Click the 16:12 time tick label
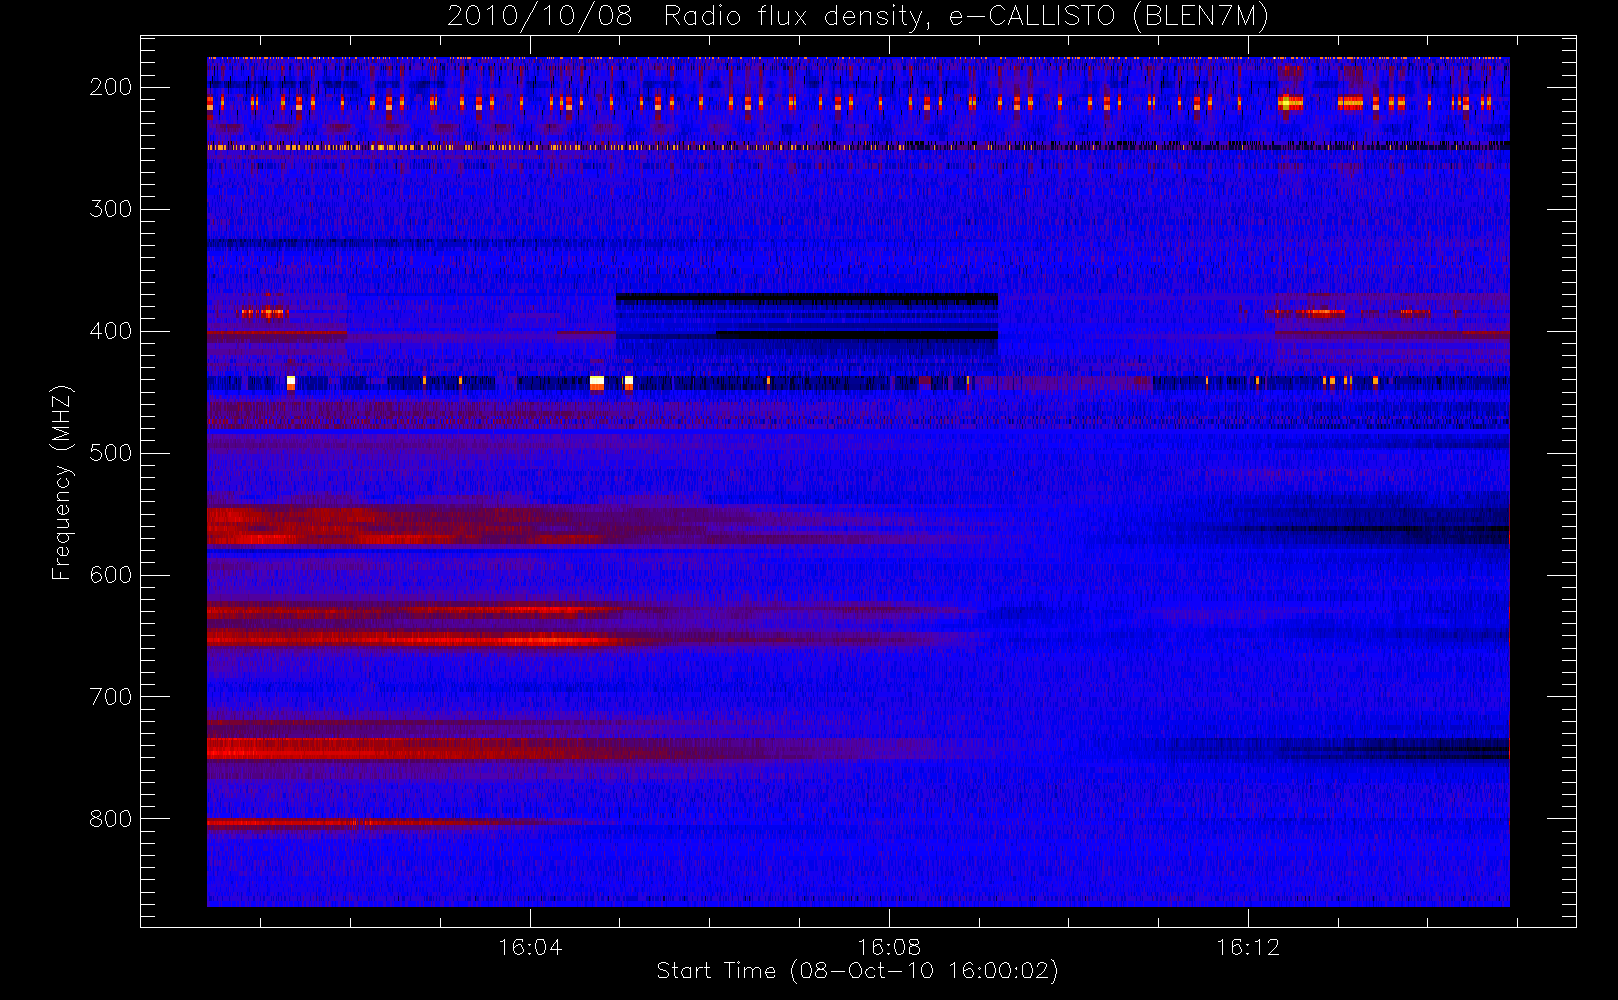 [x=1248, y=946]
